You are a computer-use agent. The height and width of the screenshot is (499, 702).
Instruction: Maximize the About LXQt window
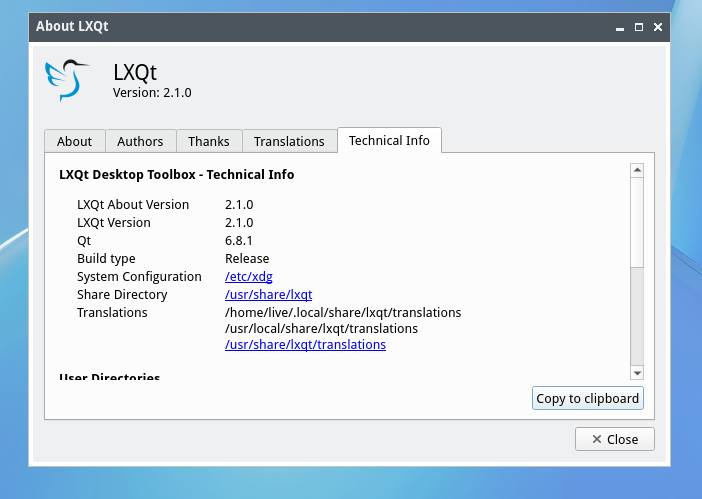pyautogui.click(x=639, y=27)
